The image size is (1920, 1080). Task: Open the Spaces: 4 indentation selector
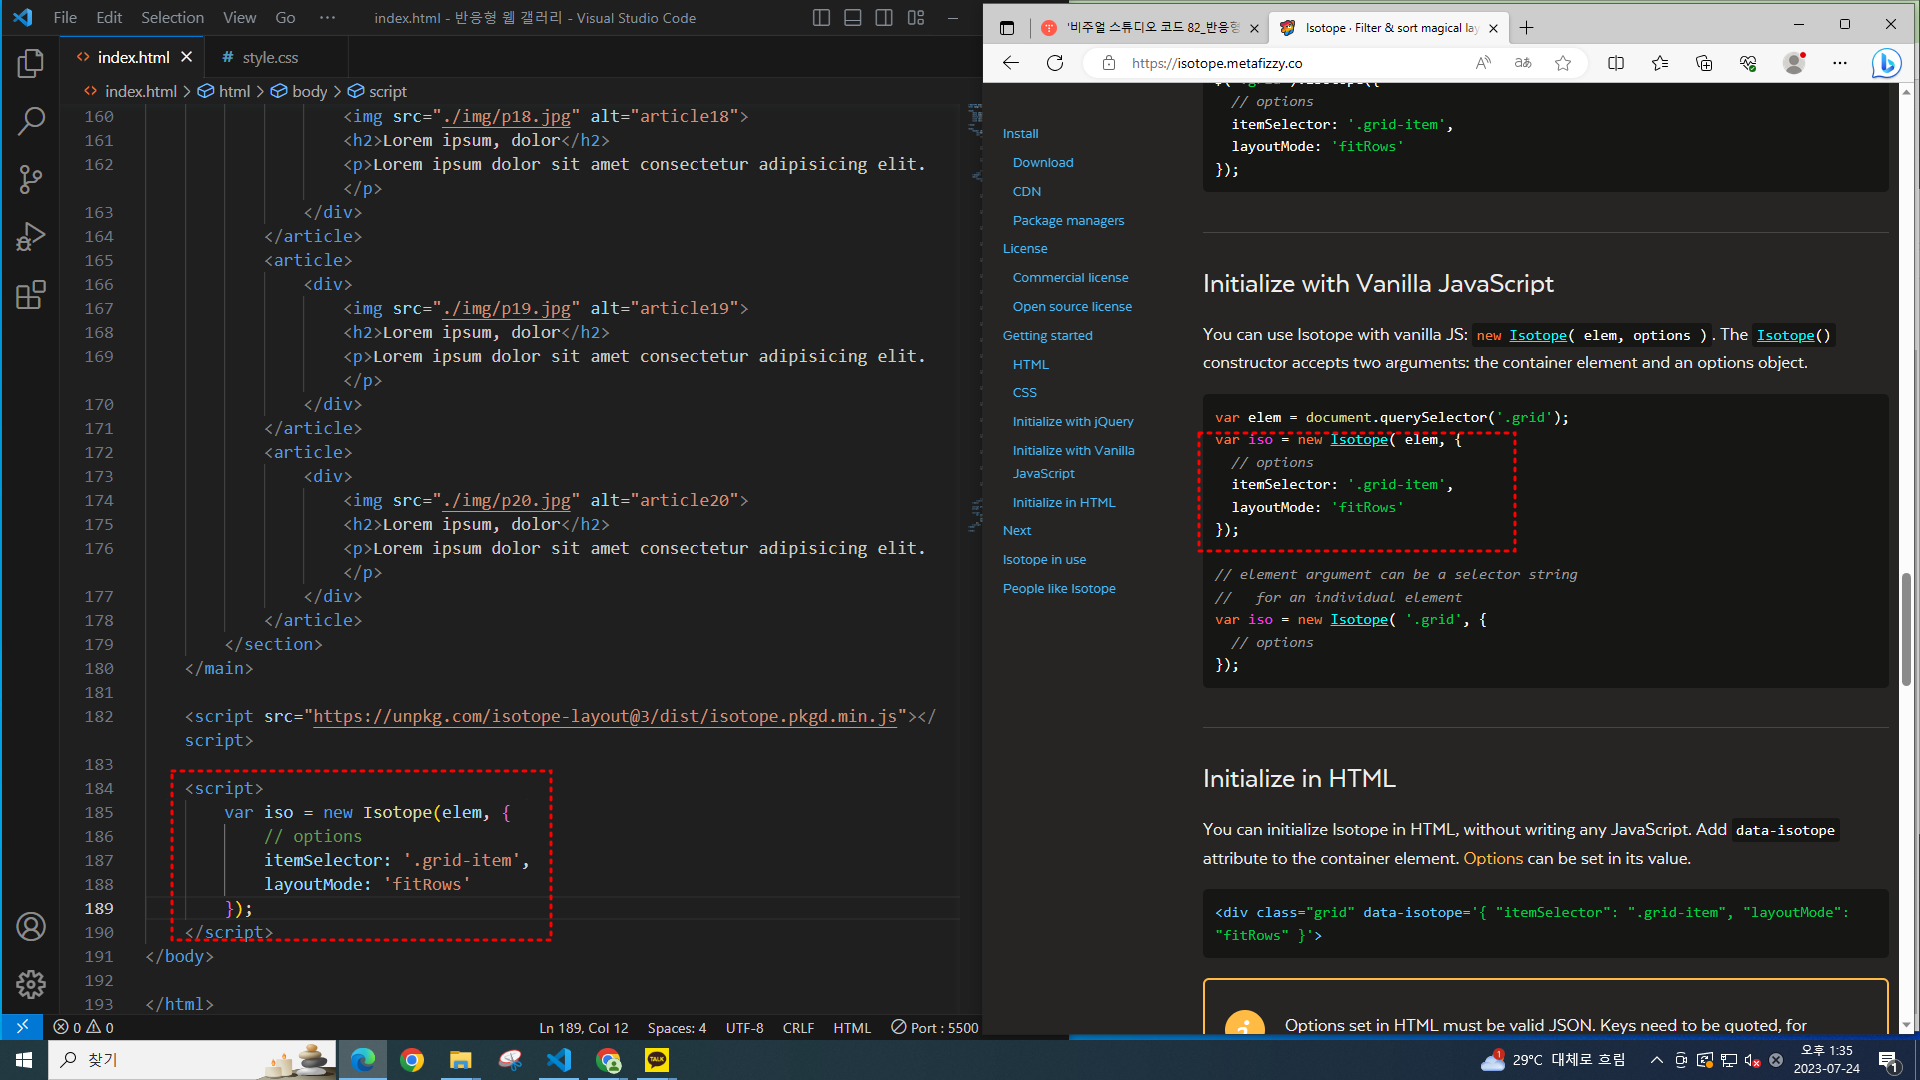point(676,1028)
